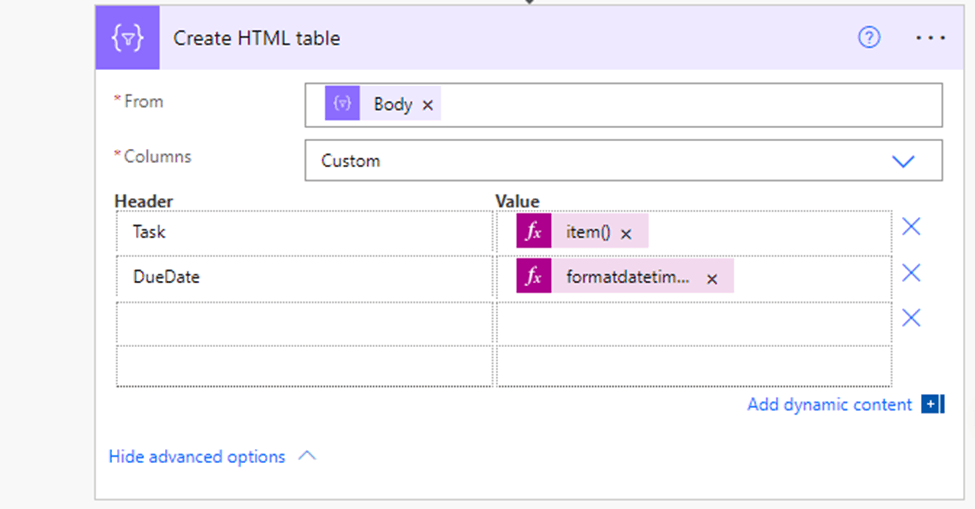Open the three-dots action menu

coord(930,38)
